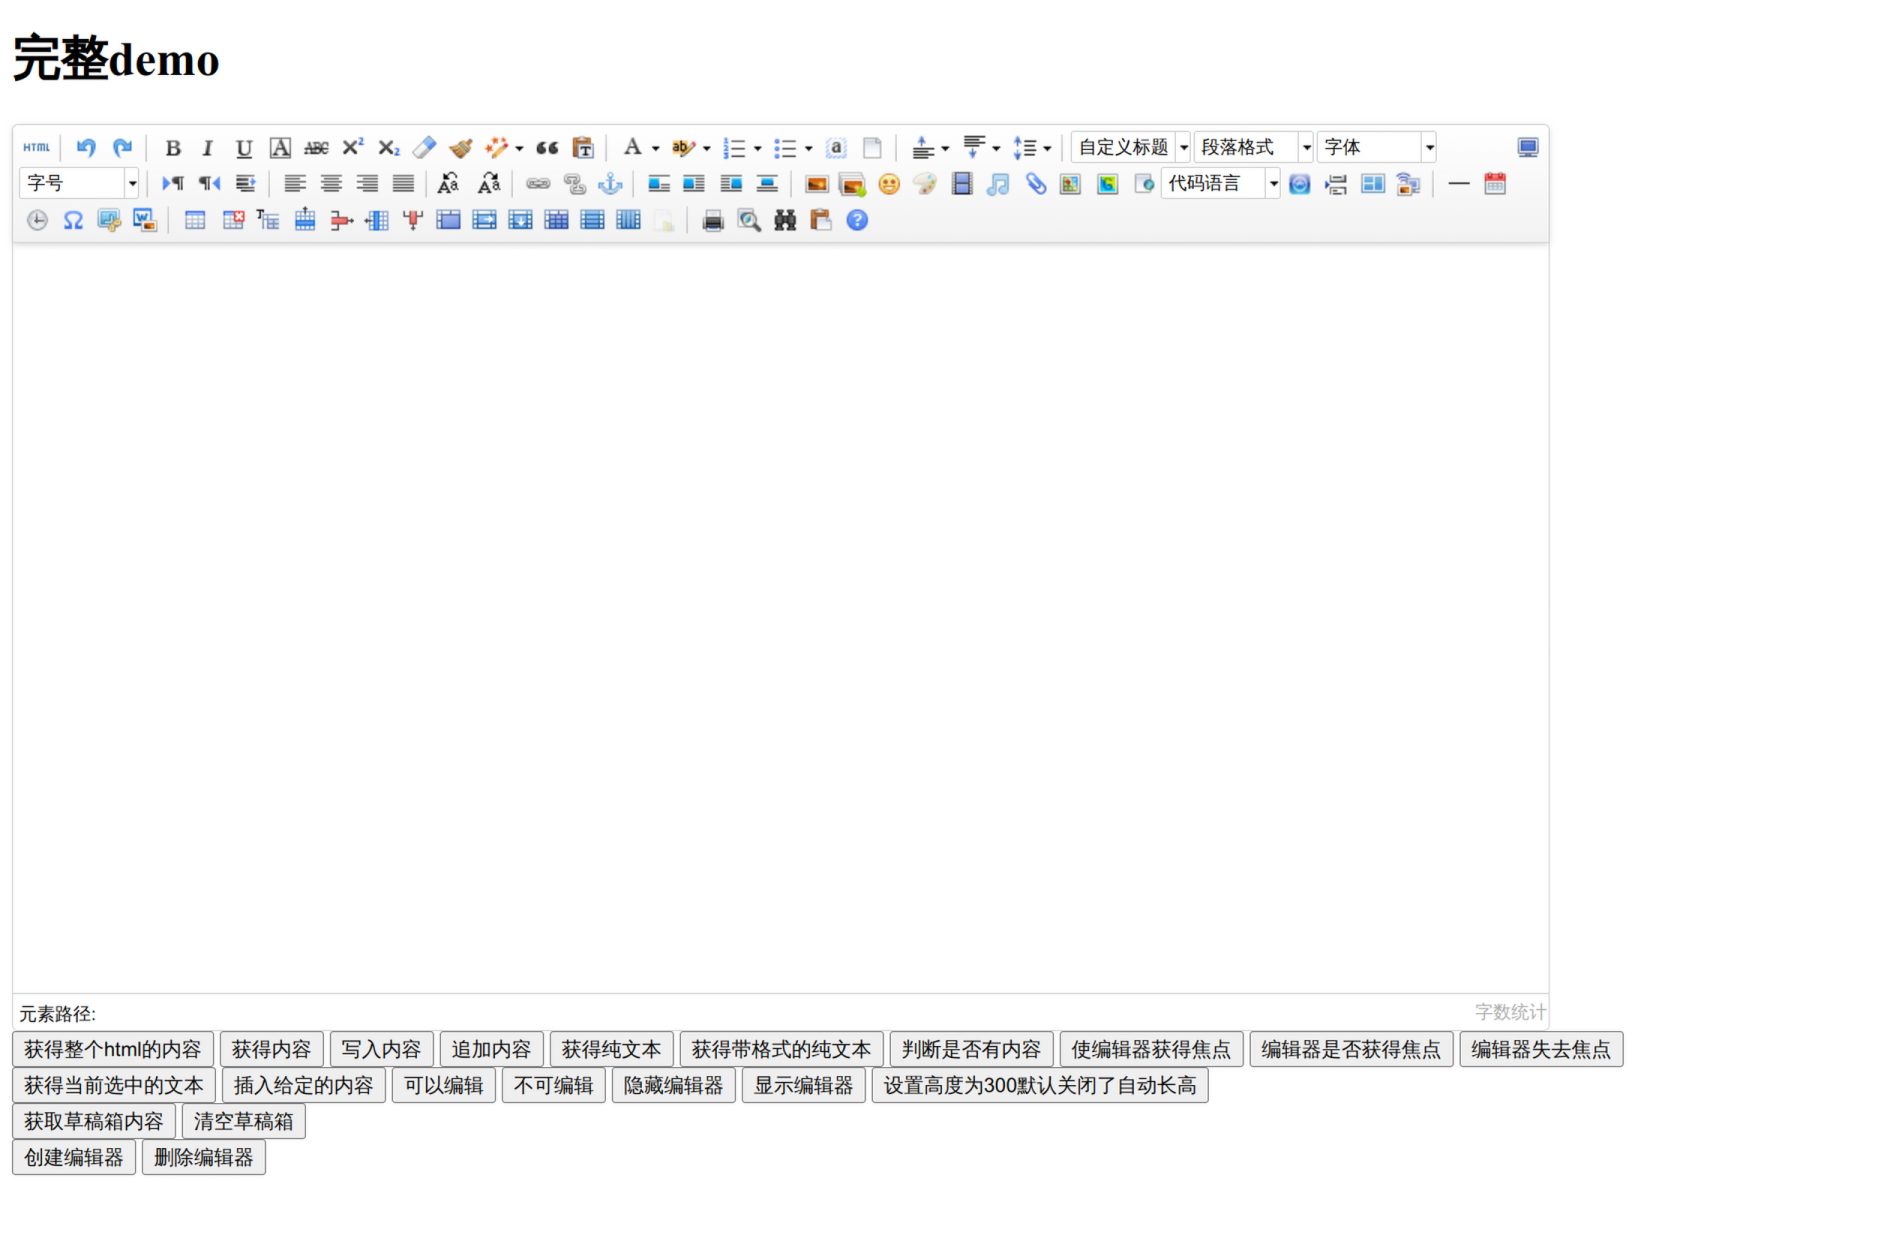Insert the current time

click(x=37, y=220)
